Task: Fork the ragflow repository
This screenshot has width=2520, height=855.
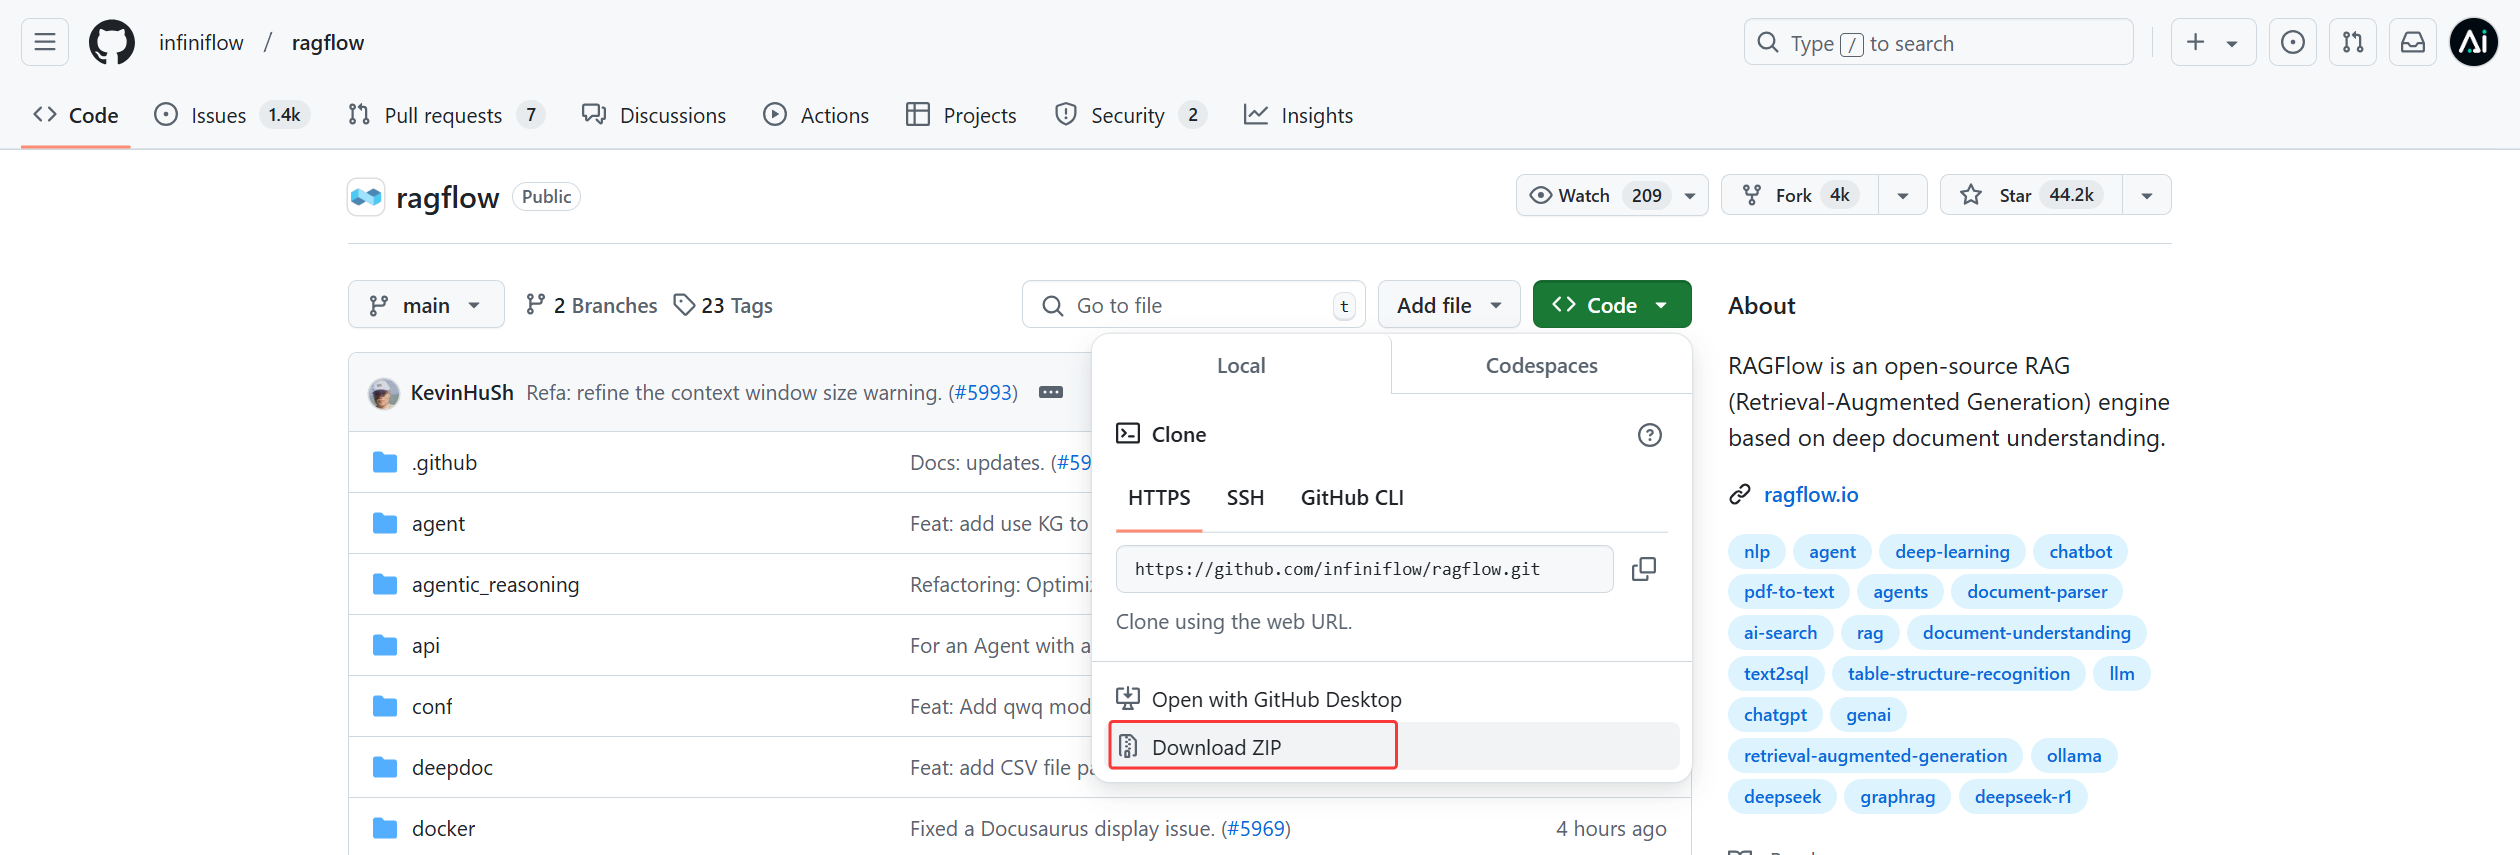Action: click(x=1800, y=195)
